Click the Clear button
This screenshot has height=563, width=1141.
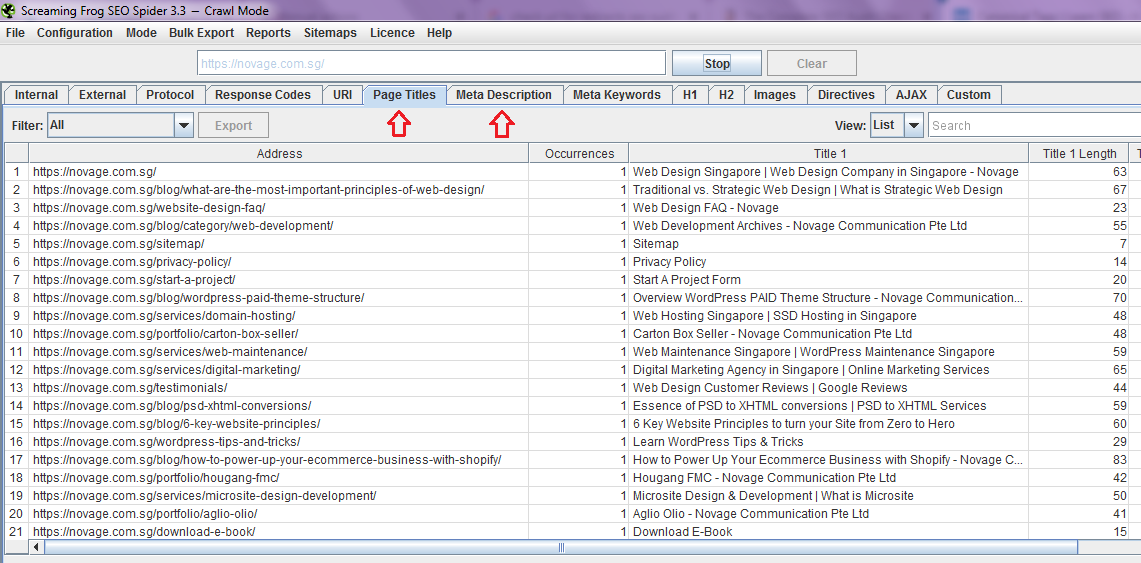coord(812,63)
